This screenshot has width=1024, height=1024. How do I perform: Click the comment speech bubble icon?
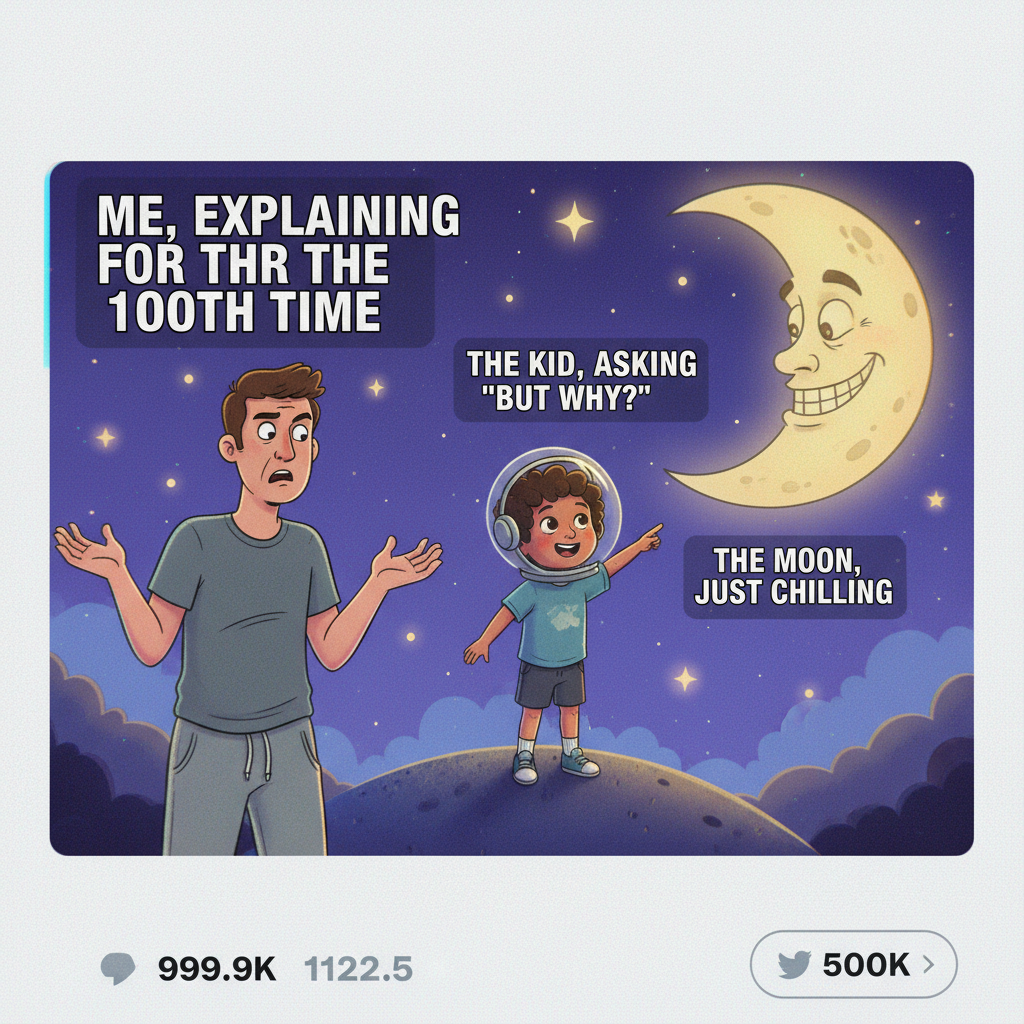click(x=120, y=966)
